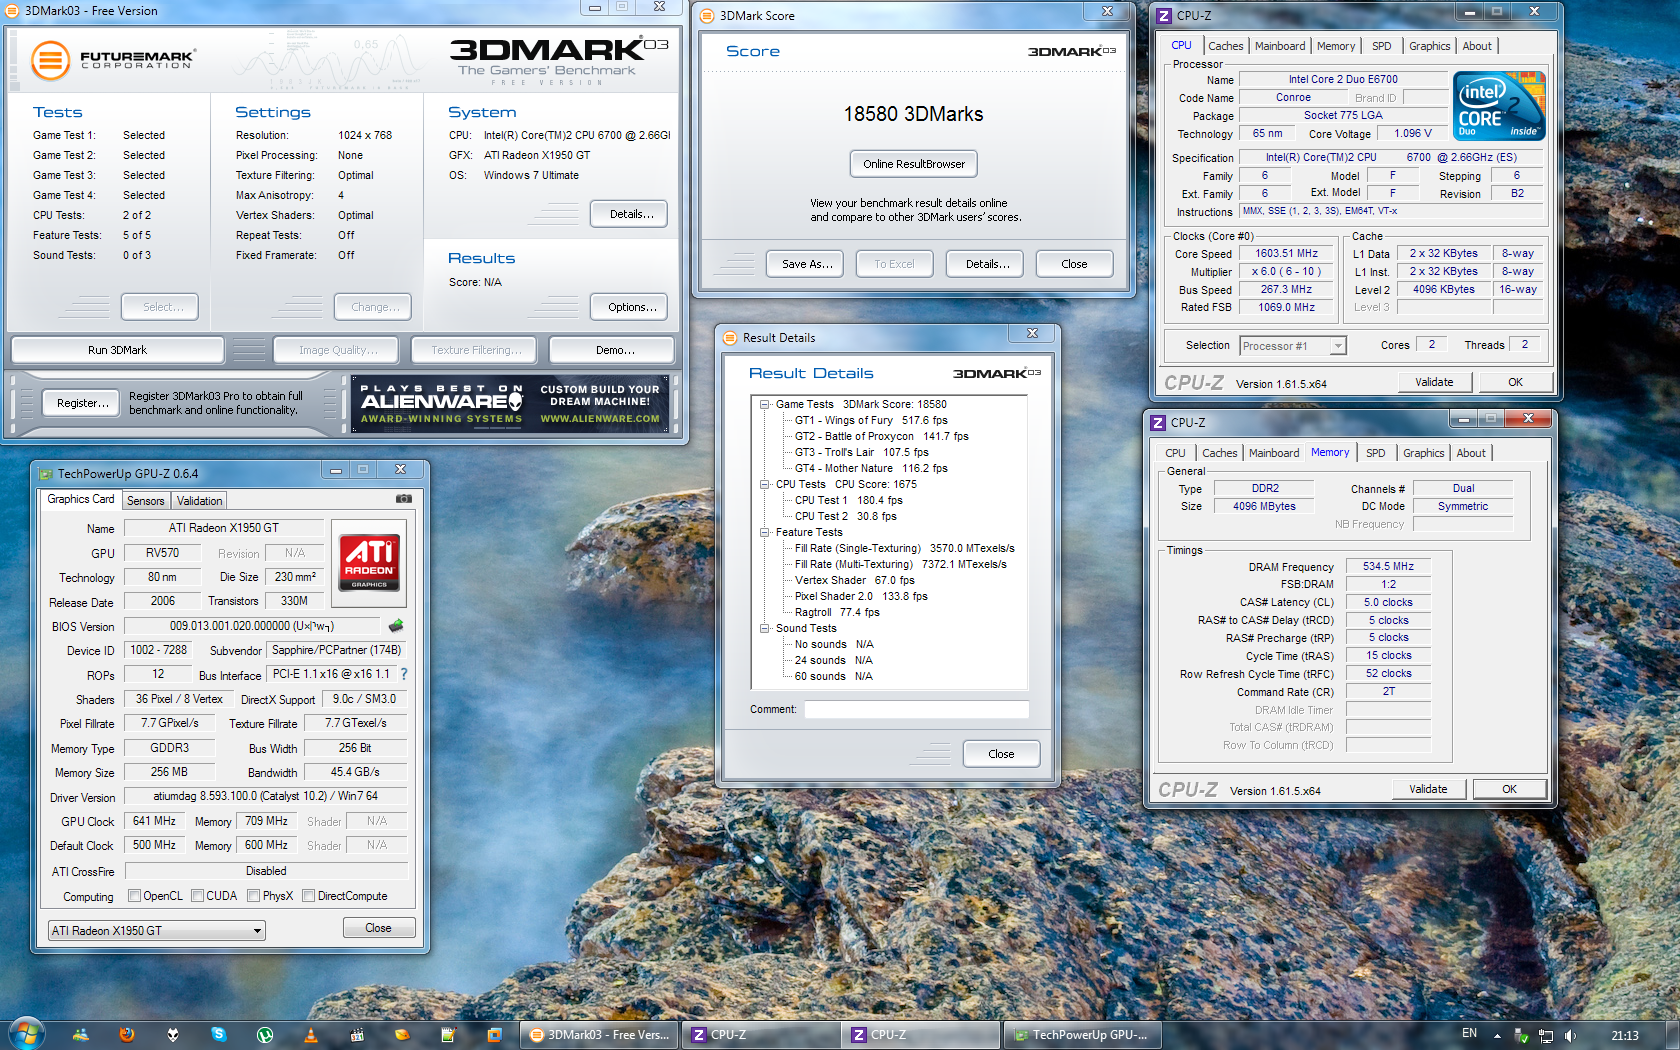
Task: Click the 3DMark Score window title icon
Action: (708, 15)
